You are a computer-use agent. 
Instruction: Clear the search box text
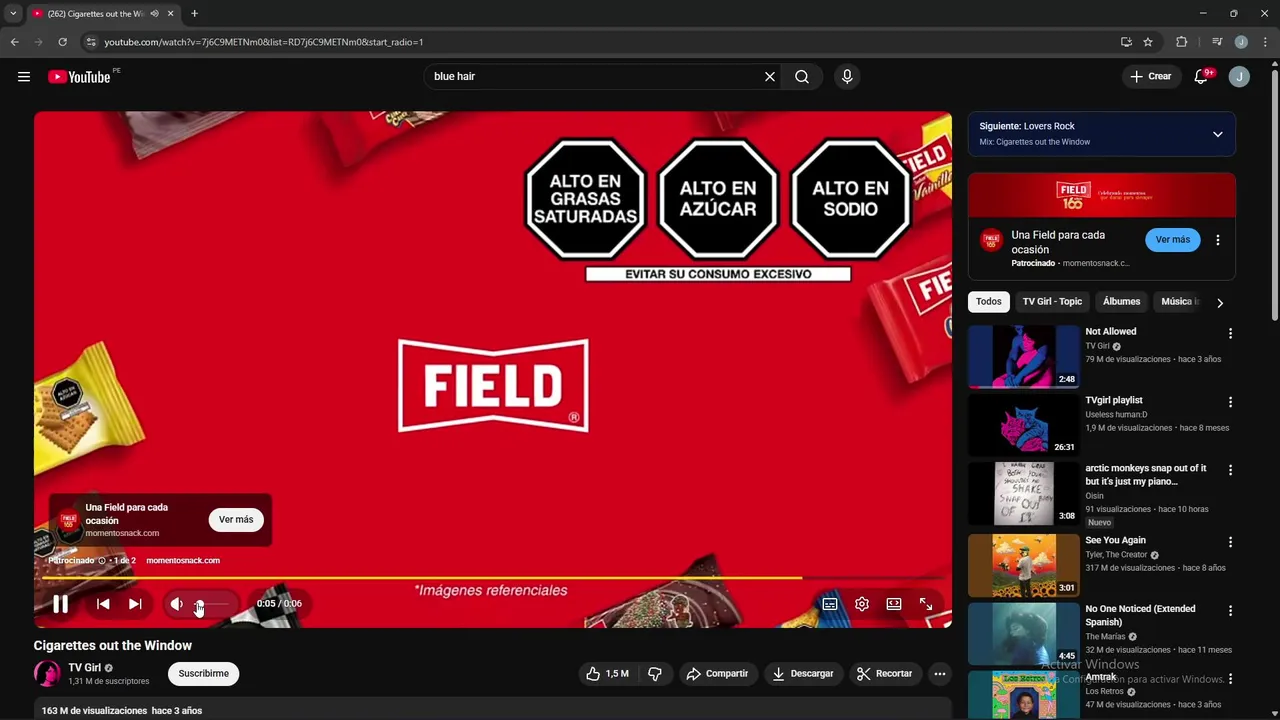(x=770, y=77)
